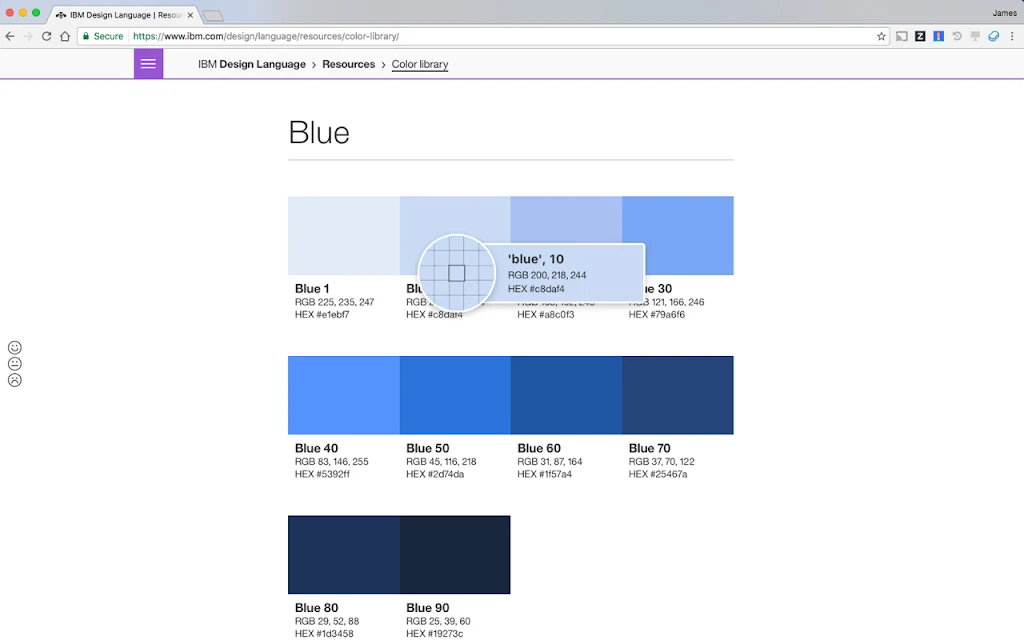
Task: Click the Blue 90 label
Action: point(428,607)
